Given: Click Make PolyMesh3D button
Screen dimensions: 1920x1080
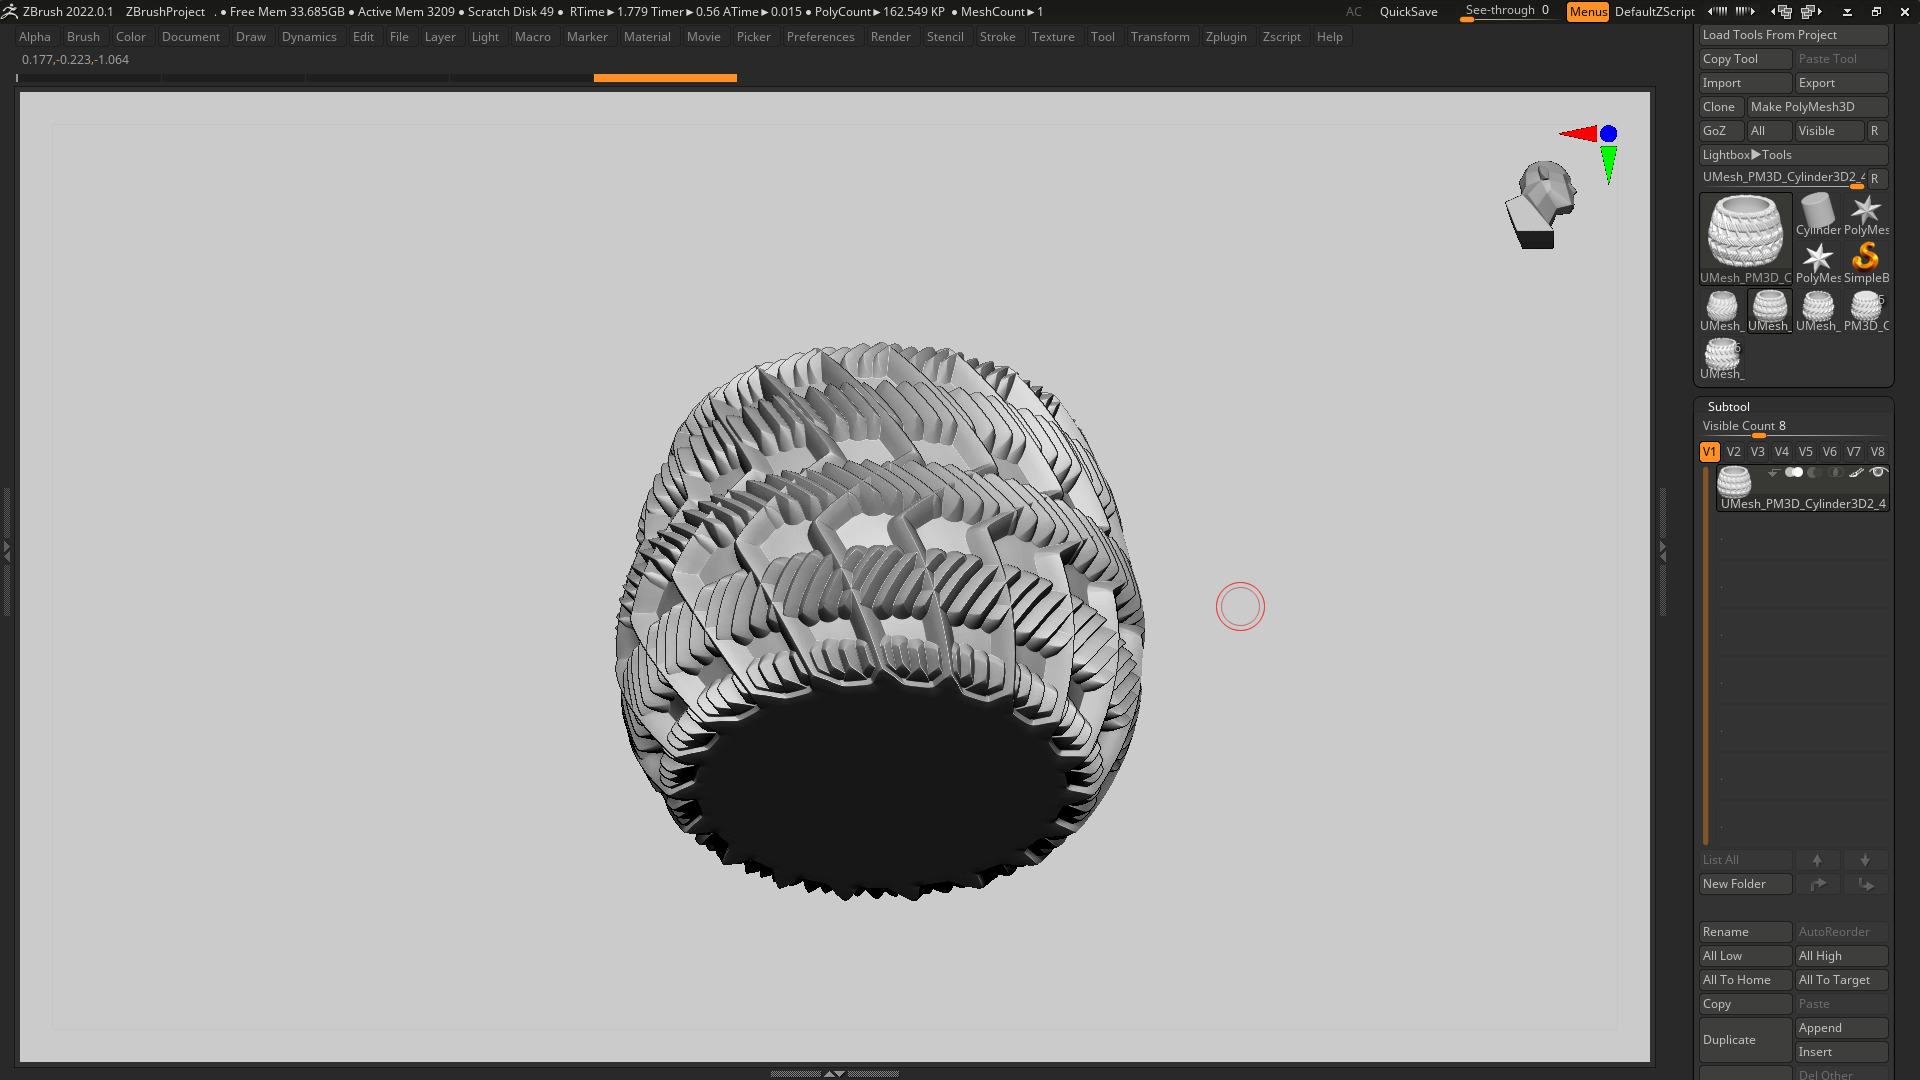Looking at the screenshot, I should [x=1817, y=107].
